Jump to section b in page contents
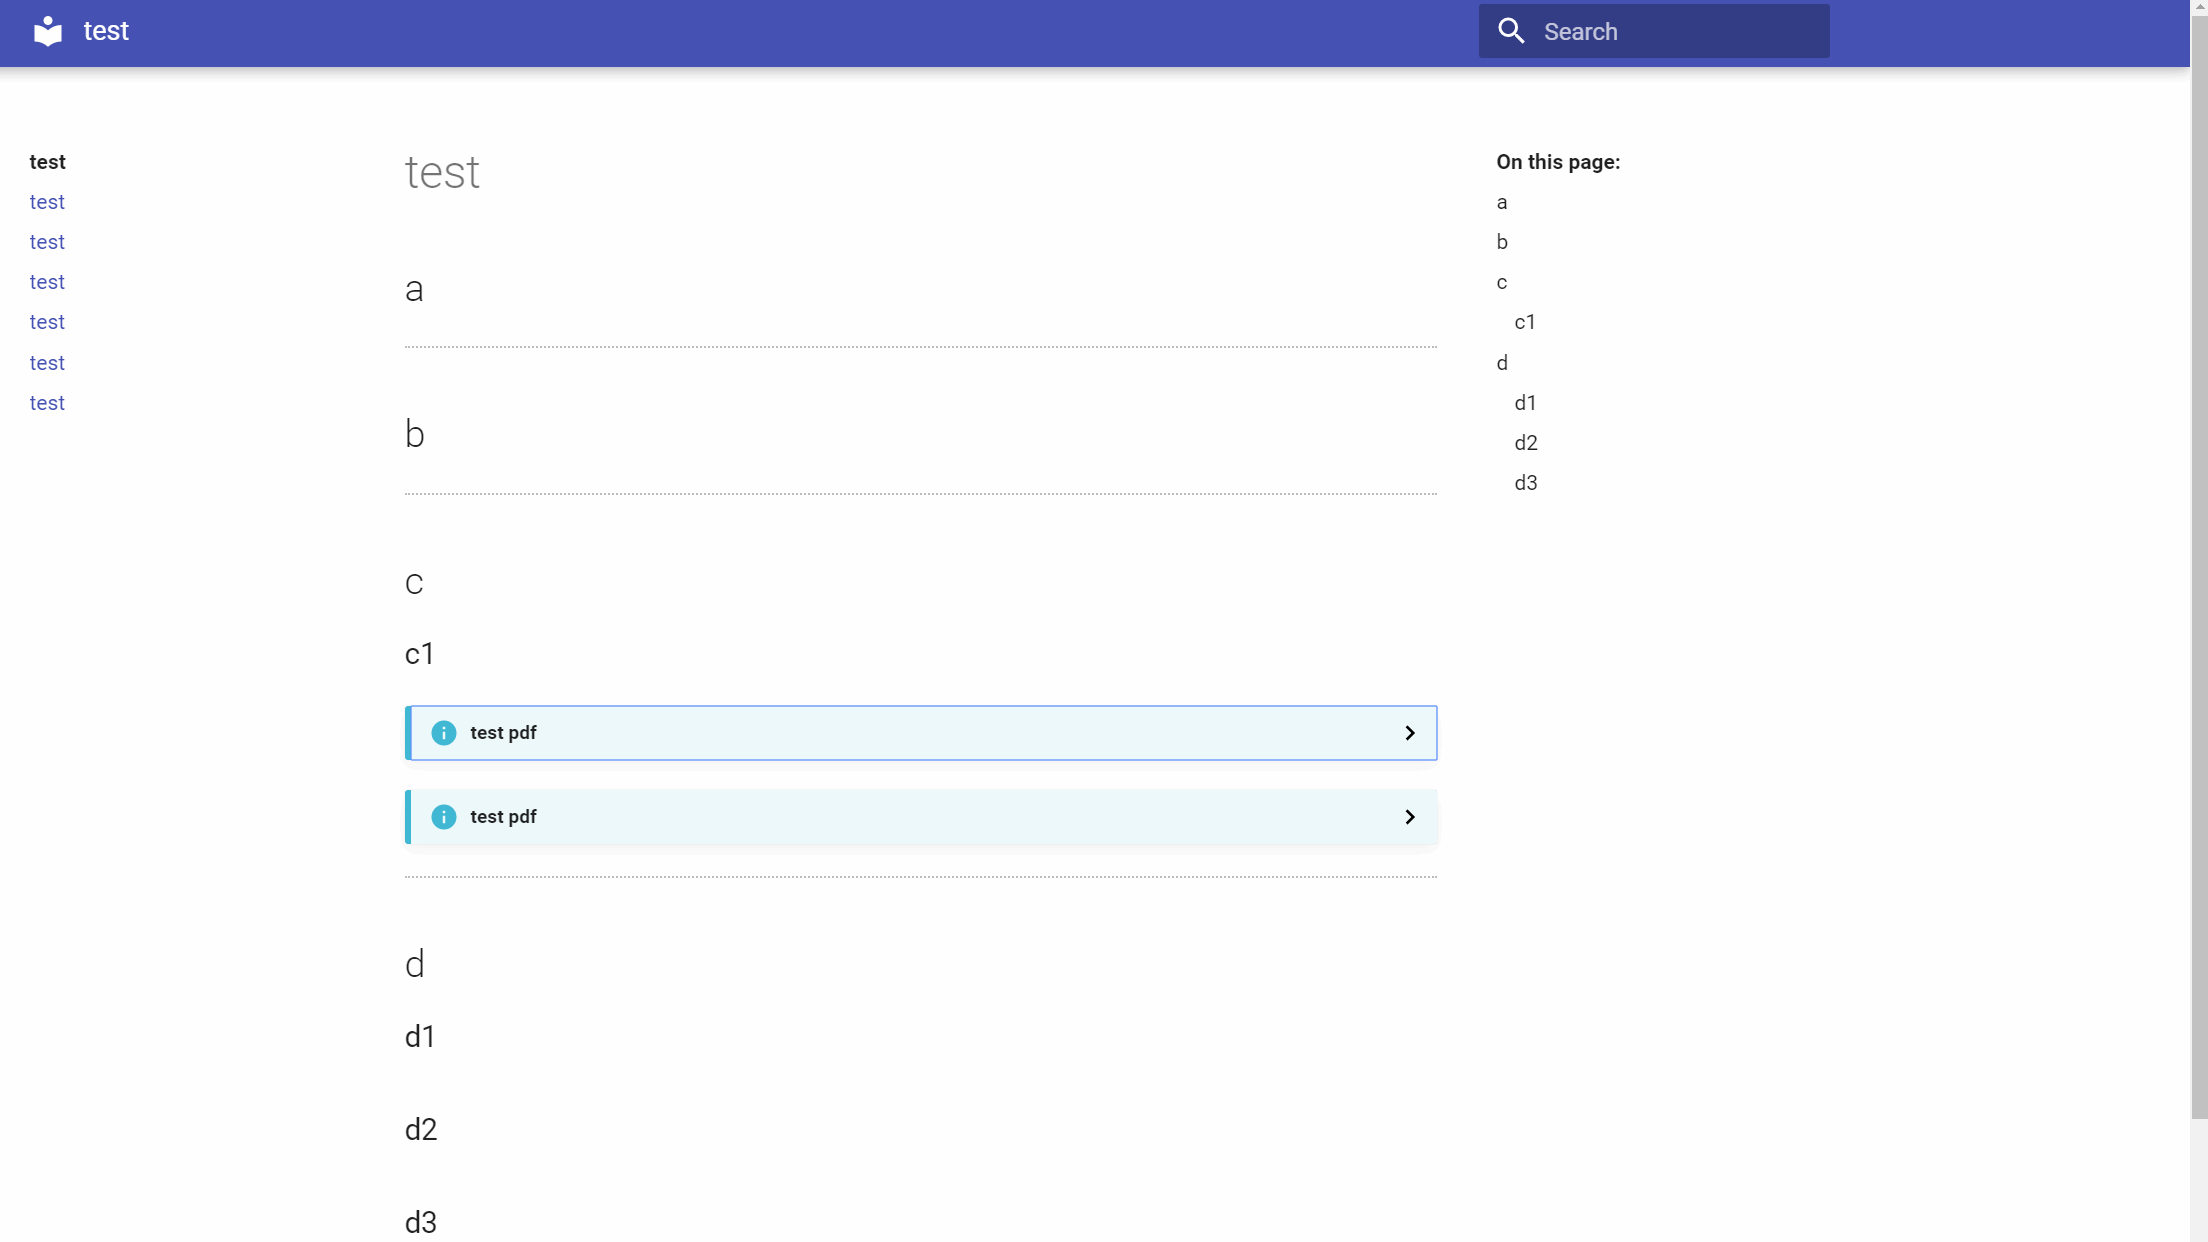The height and width of the screenshot is (1242, 2208). pos(1502,242)
